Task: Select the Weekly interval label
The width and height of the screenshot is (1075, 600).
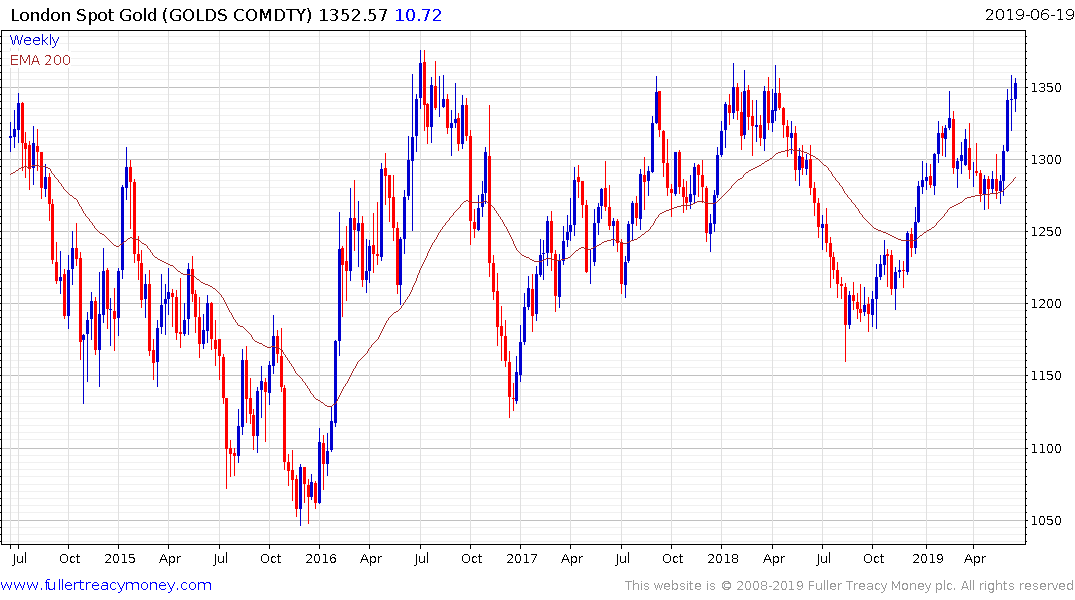Action: click(x=34, y=40)
